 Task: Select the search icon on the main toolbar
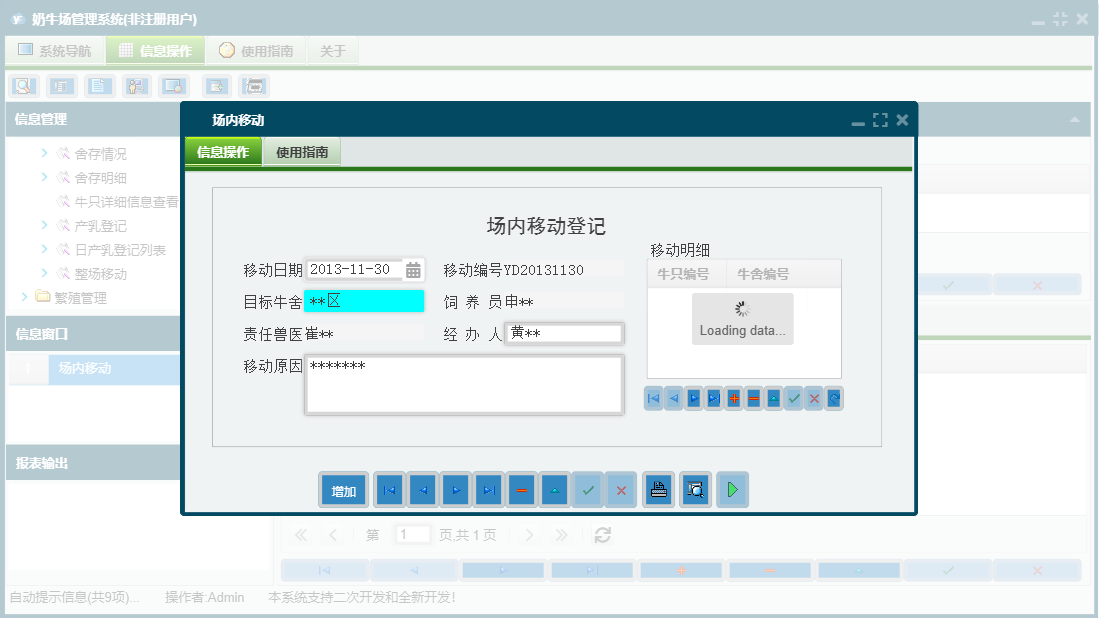22,86
